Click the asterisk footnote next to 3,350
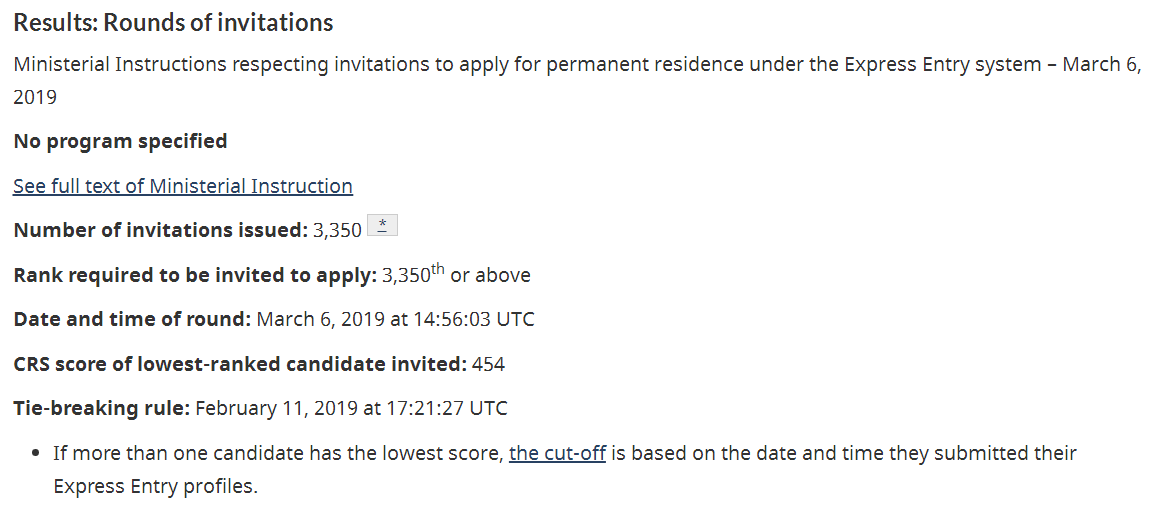Screen dimensions: 1162x512 382,226
